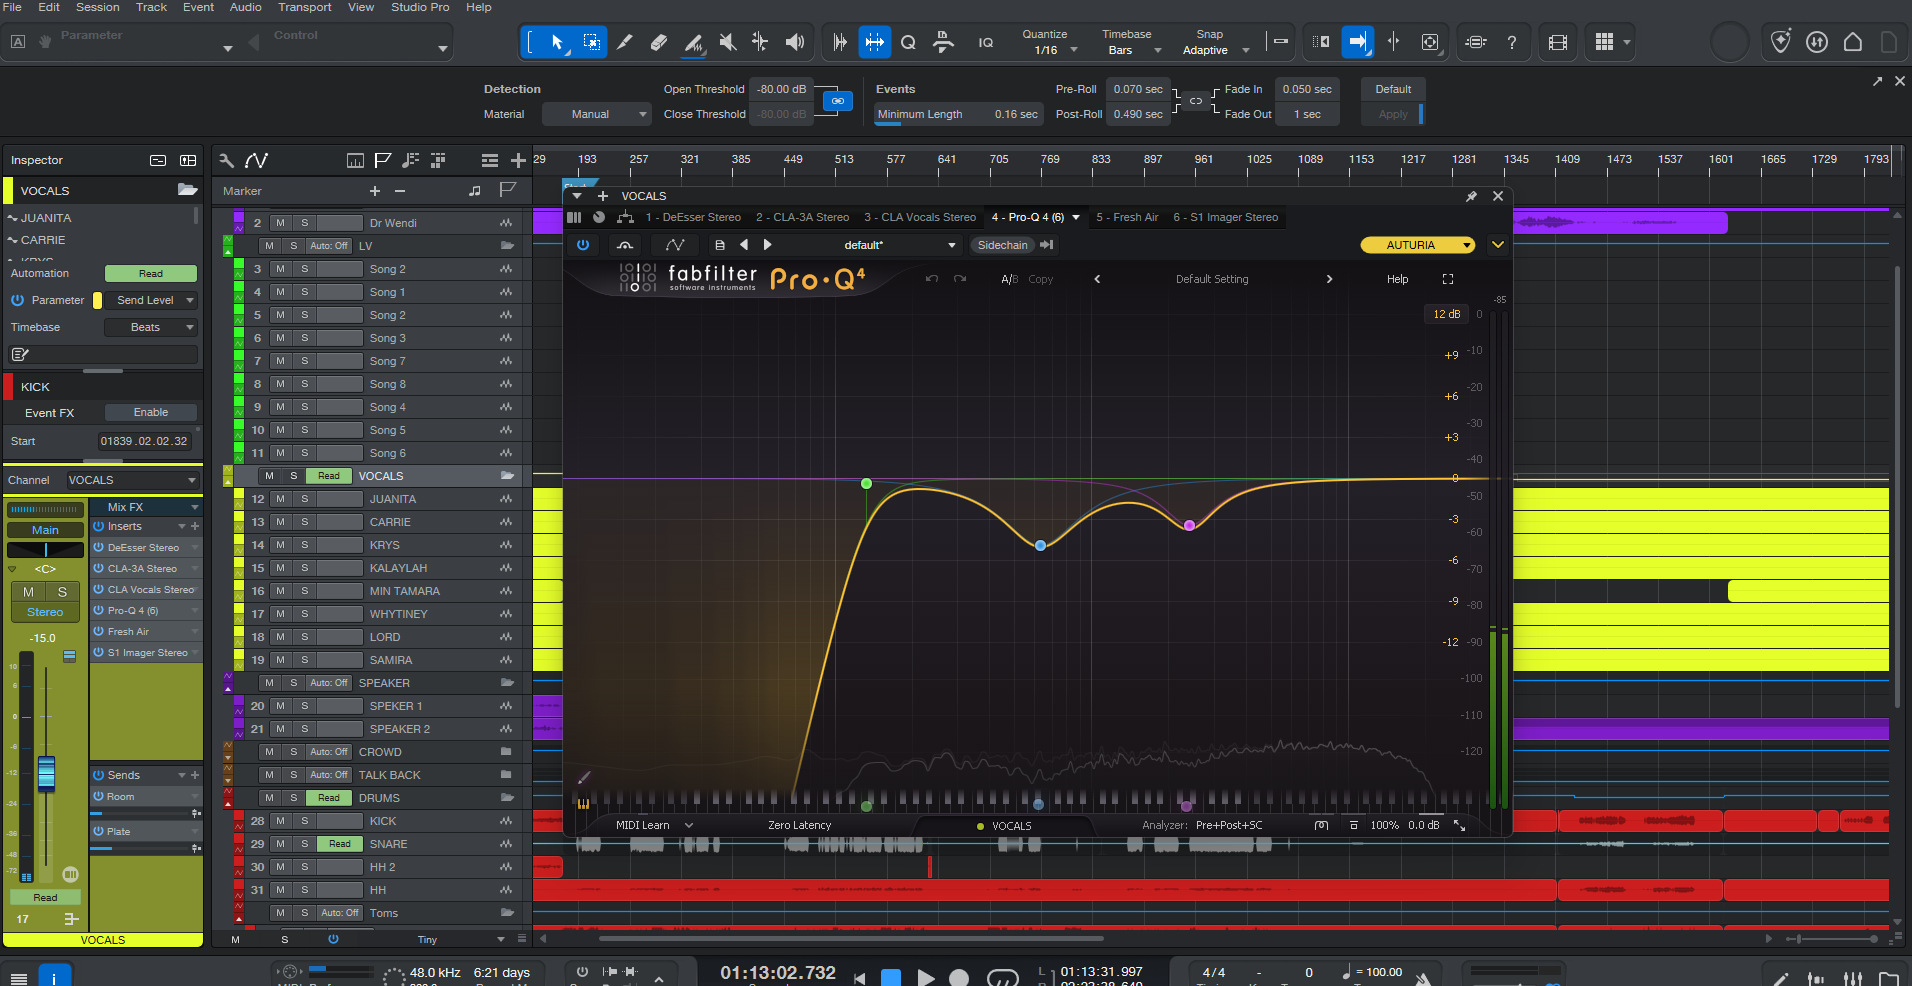Image resolution: width=1912 pixels, height=986 pixels.
Task: Select the Mute tool
Action: point(728,42)
